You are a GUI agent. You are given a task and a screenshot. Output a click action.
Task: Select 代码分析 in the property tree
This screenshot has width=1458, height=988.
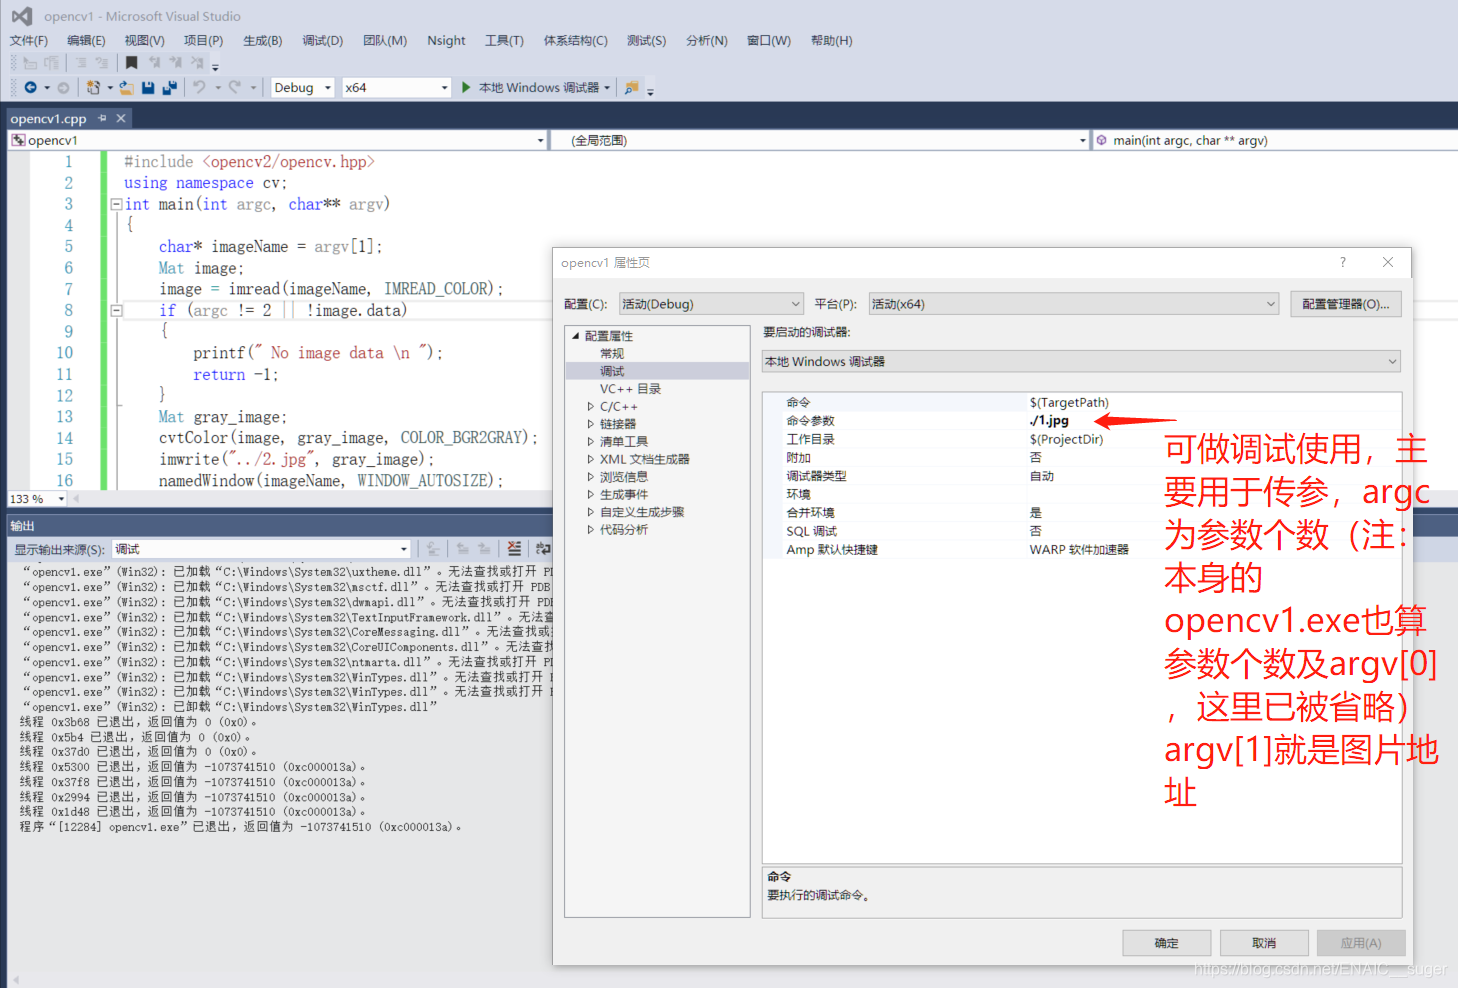pyautogui.click(x=624, y=530)
